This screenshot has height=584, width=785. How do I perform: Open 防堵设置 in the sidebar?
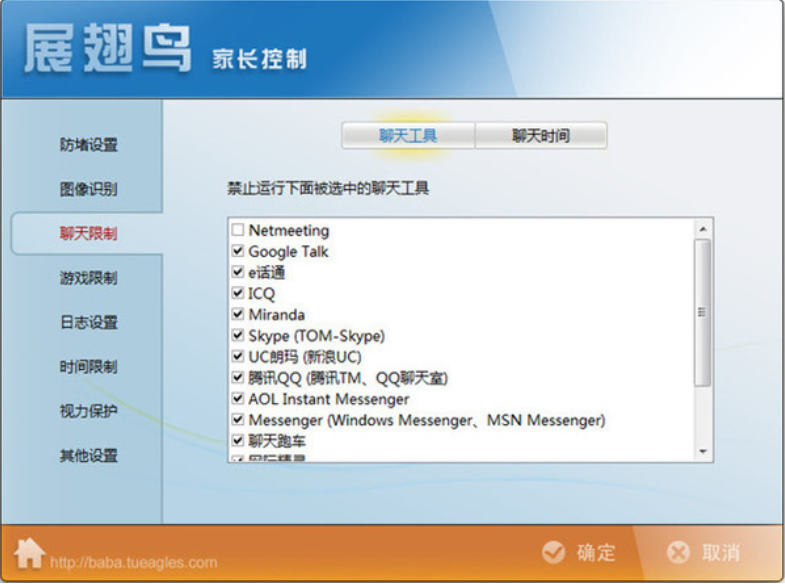tap(88, 145)
